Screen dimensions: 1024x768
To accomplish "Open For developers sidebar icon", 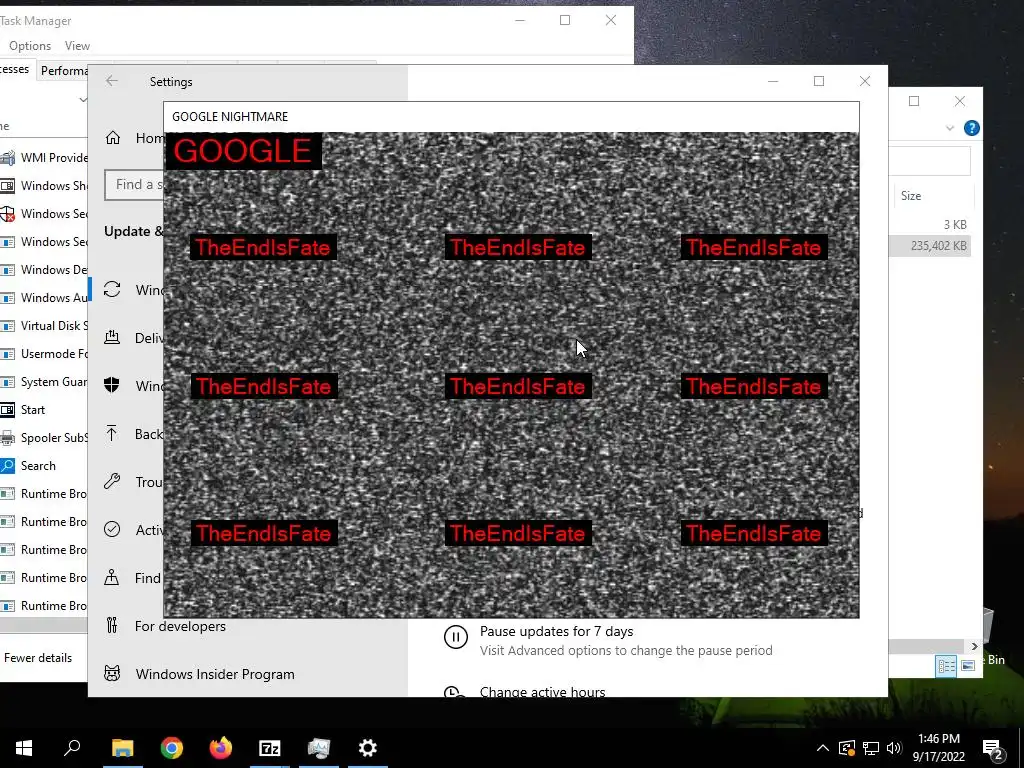I will pos(112,626).
